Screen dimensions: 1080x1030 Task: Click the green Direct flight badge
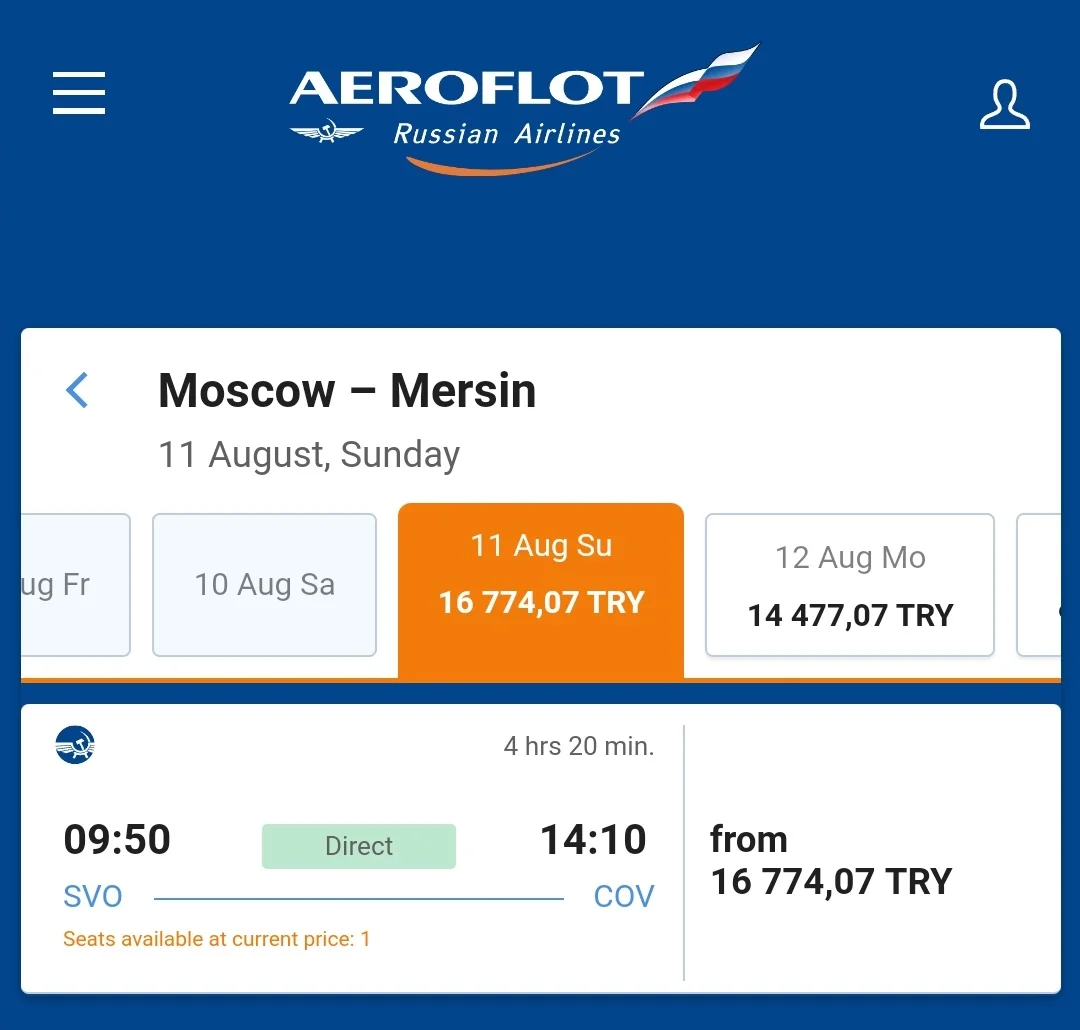[359, 846]
